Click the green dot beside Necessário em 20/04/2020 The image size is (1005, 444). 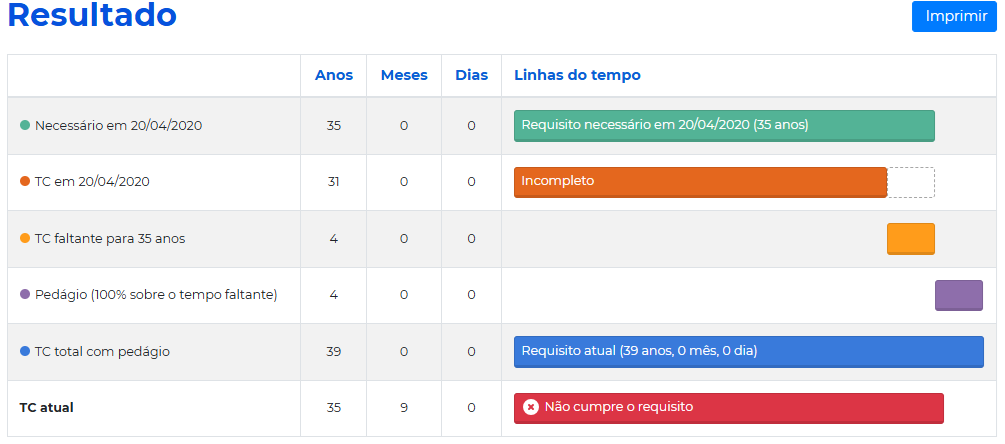click(25, 126)
